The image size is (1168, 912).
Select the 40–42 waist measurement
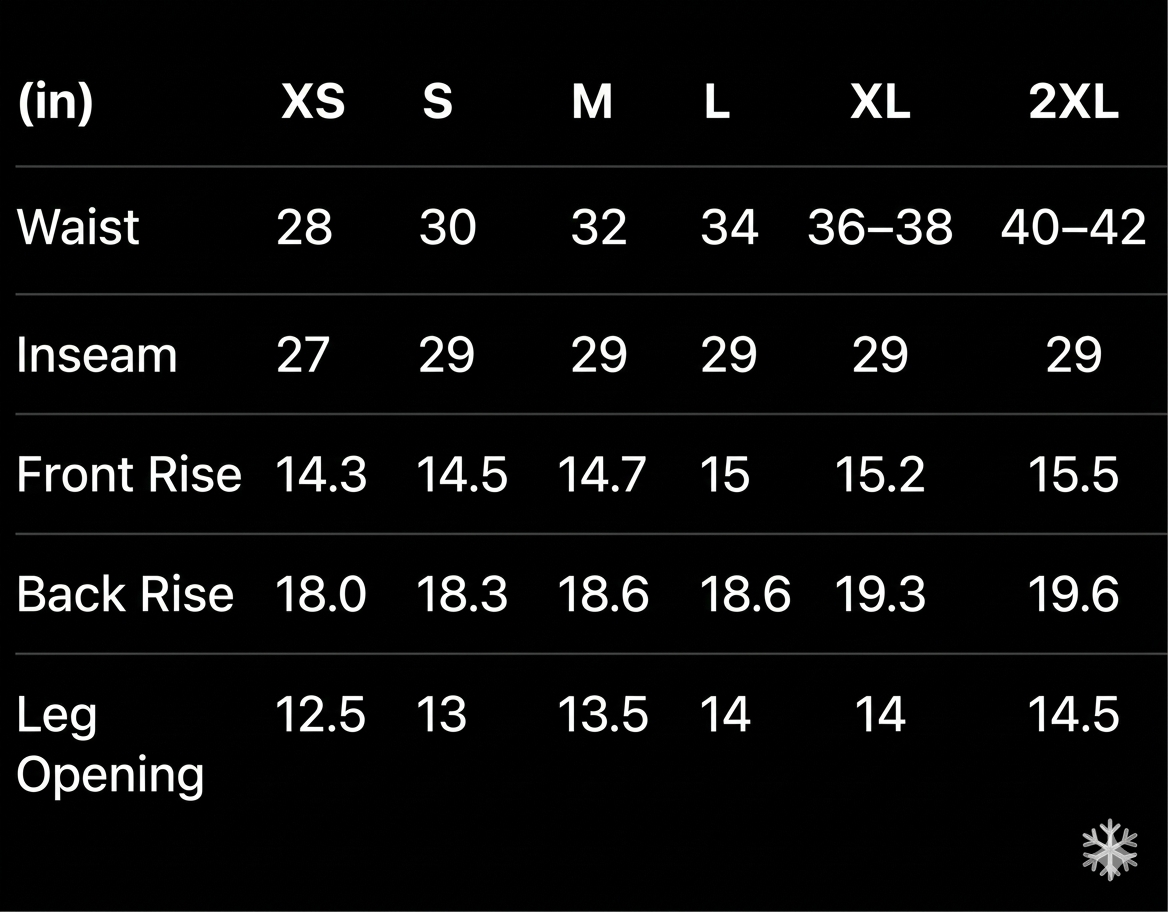point(1073,227)
